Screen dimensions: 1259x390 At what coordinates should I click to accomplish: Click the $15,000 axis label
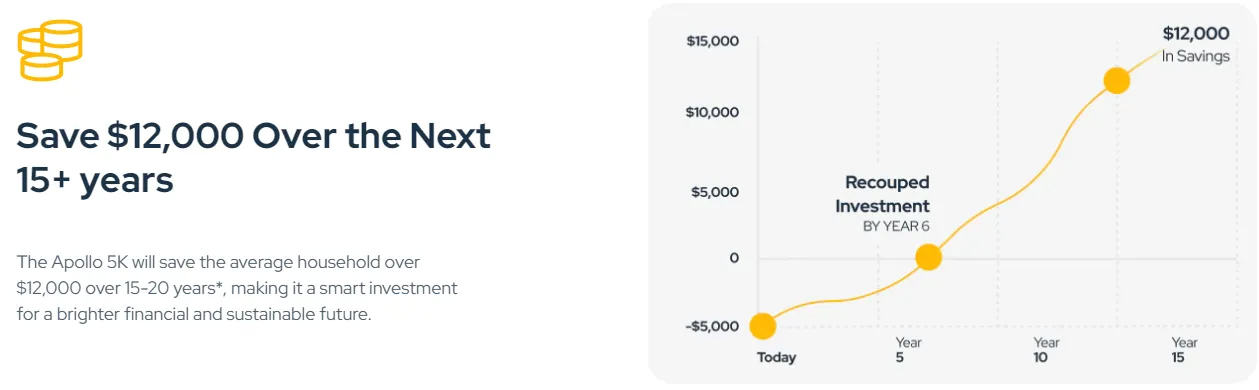pyautogui.click(x=713, y=41)
